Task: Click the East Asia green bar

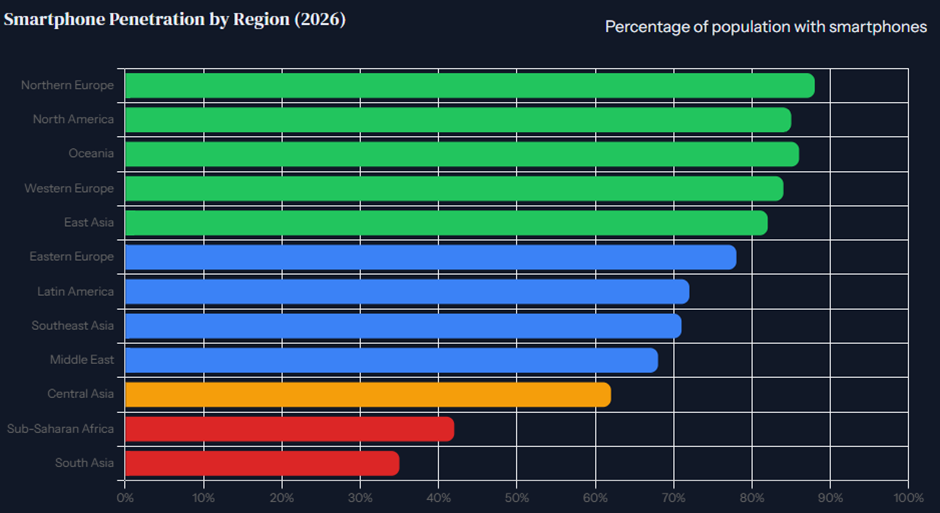Action: pos(446,223)
